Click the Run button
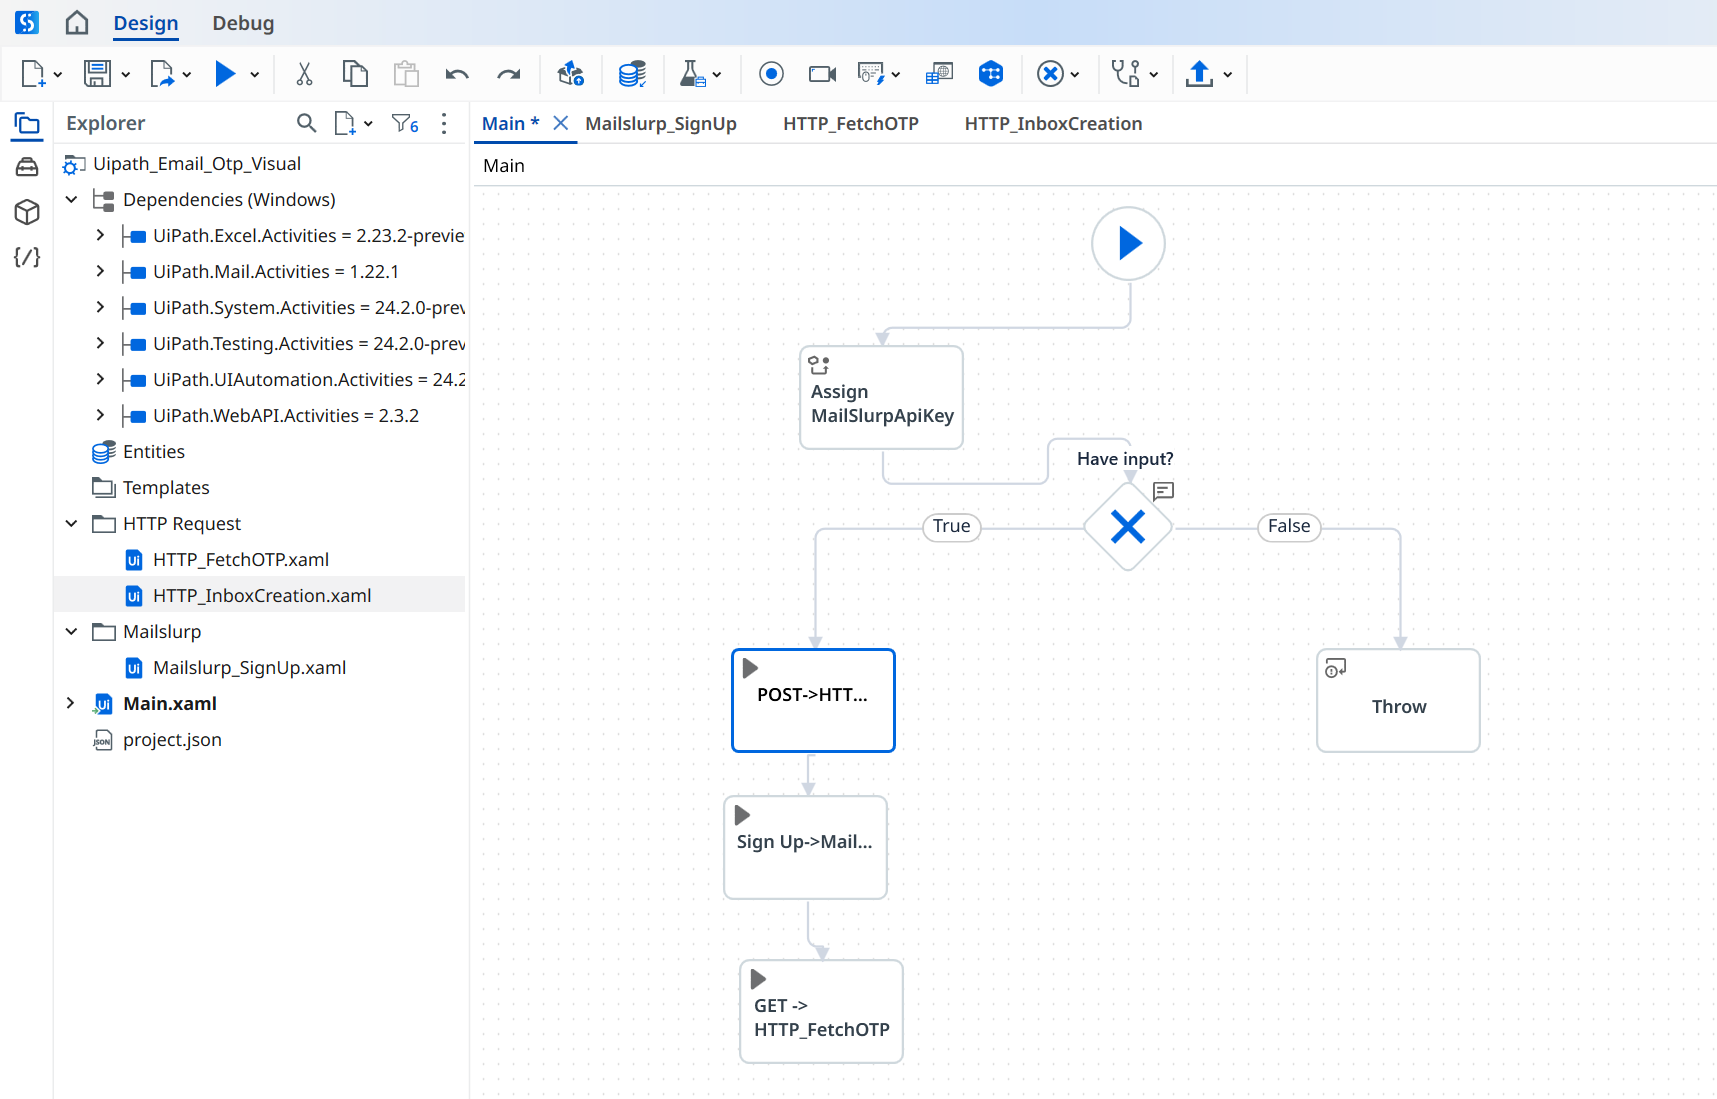Viewport: 1717px width, 1099px height. coord(225,73)
